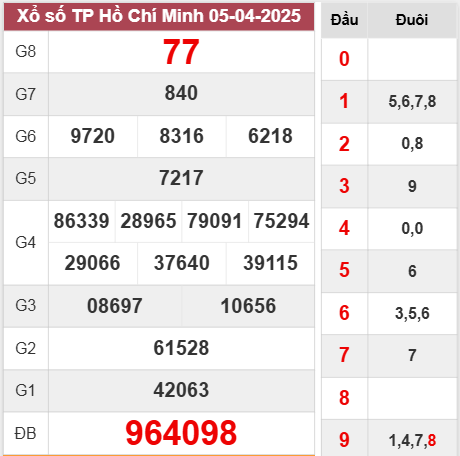Viewport: 460px width, 456px height.
Task: Select the G7 result 840
Action: pos(181,93)
